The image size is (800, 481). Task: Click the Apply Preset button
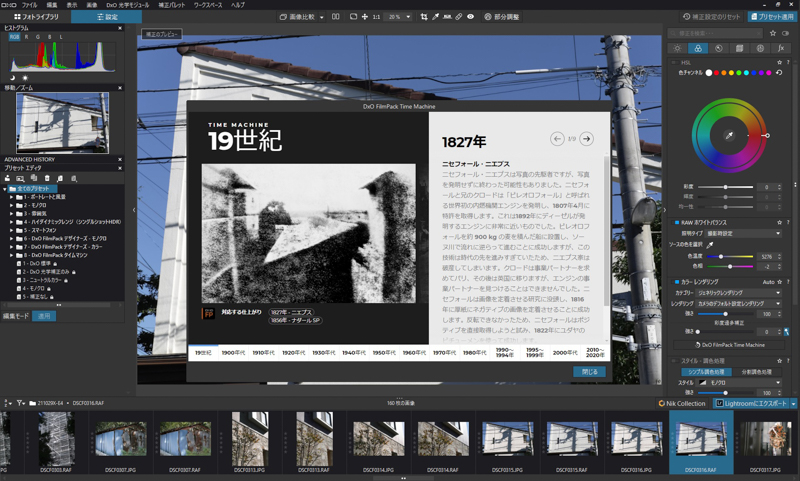[x=772, y=17]
